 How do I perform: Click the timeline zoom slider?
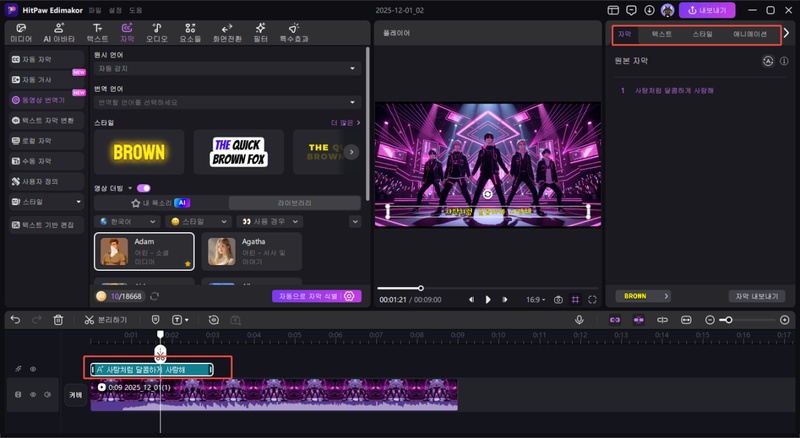coord(728,320)
